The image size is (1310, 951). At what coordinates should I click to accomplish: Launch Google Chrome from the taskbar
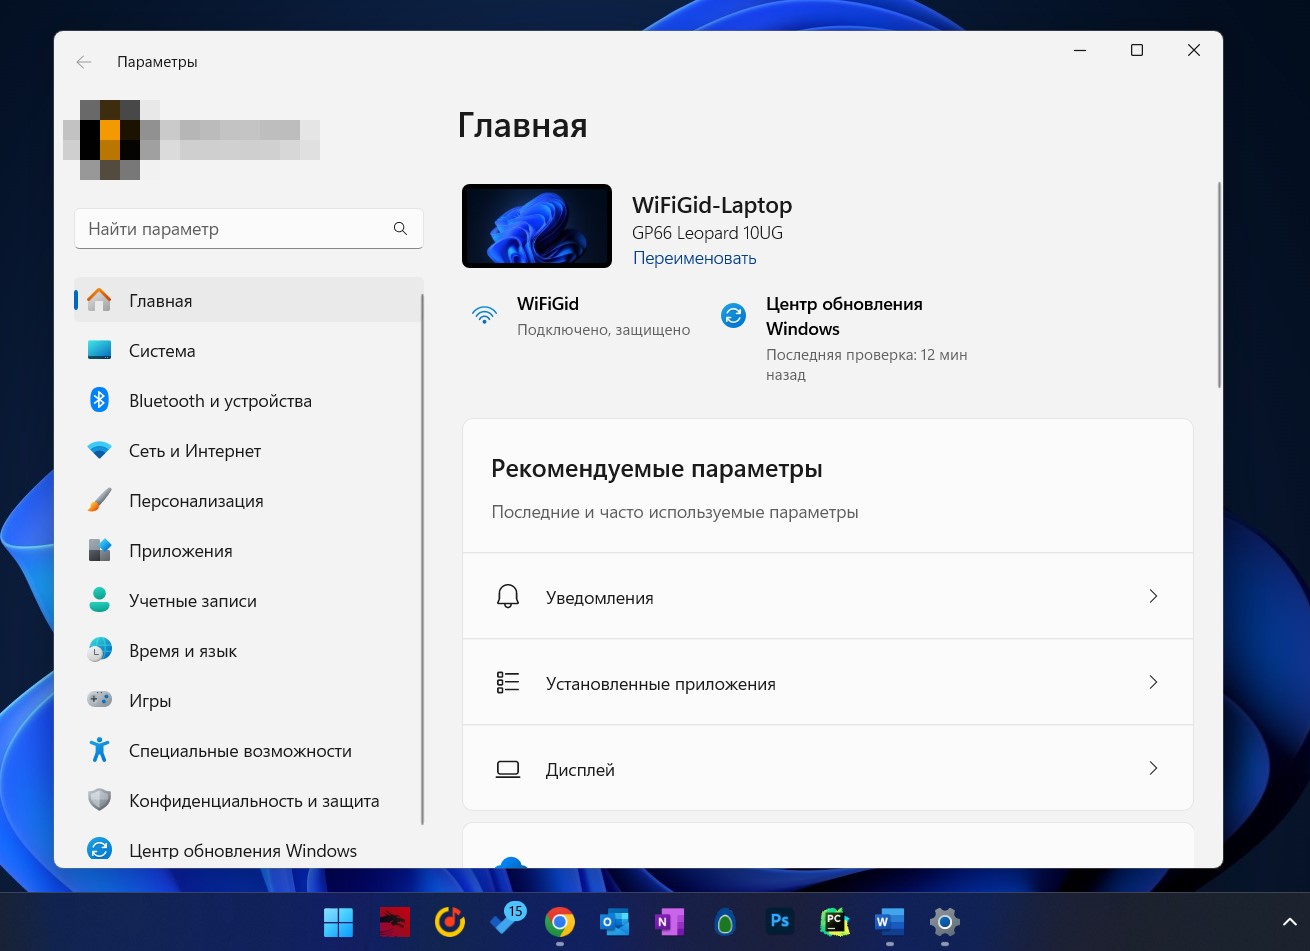(x=559, y=922)
